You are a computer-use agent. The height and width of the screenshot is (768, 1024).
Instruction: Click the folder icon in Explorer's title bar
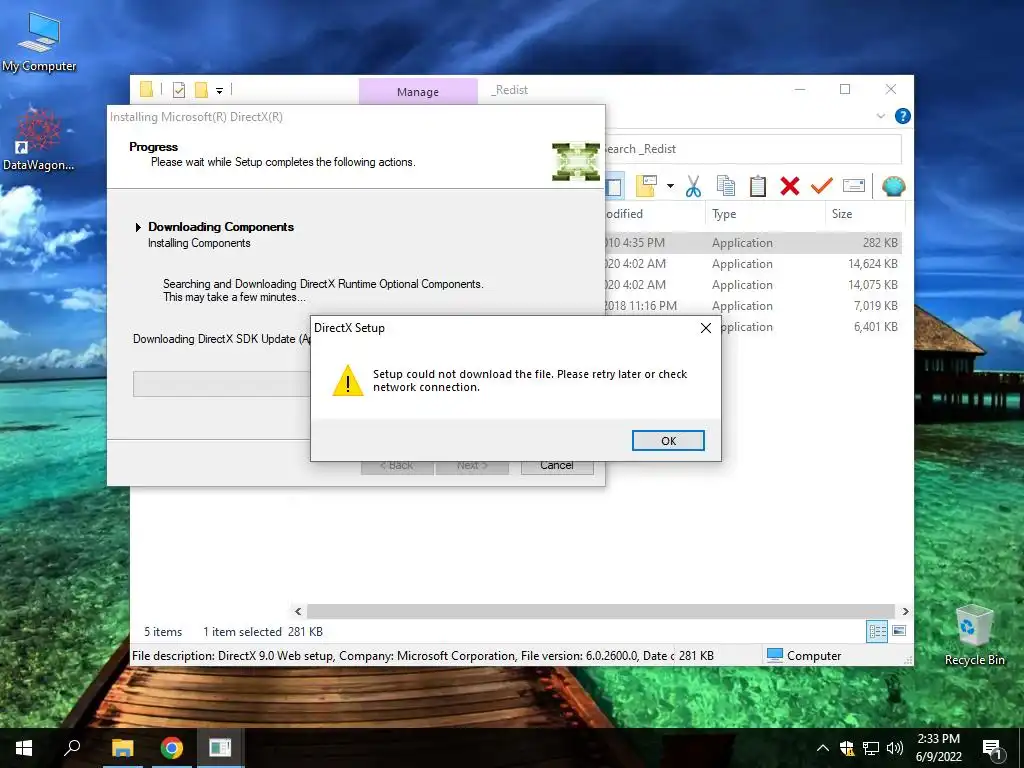point(146,89)
